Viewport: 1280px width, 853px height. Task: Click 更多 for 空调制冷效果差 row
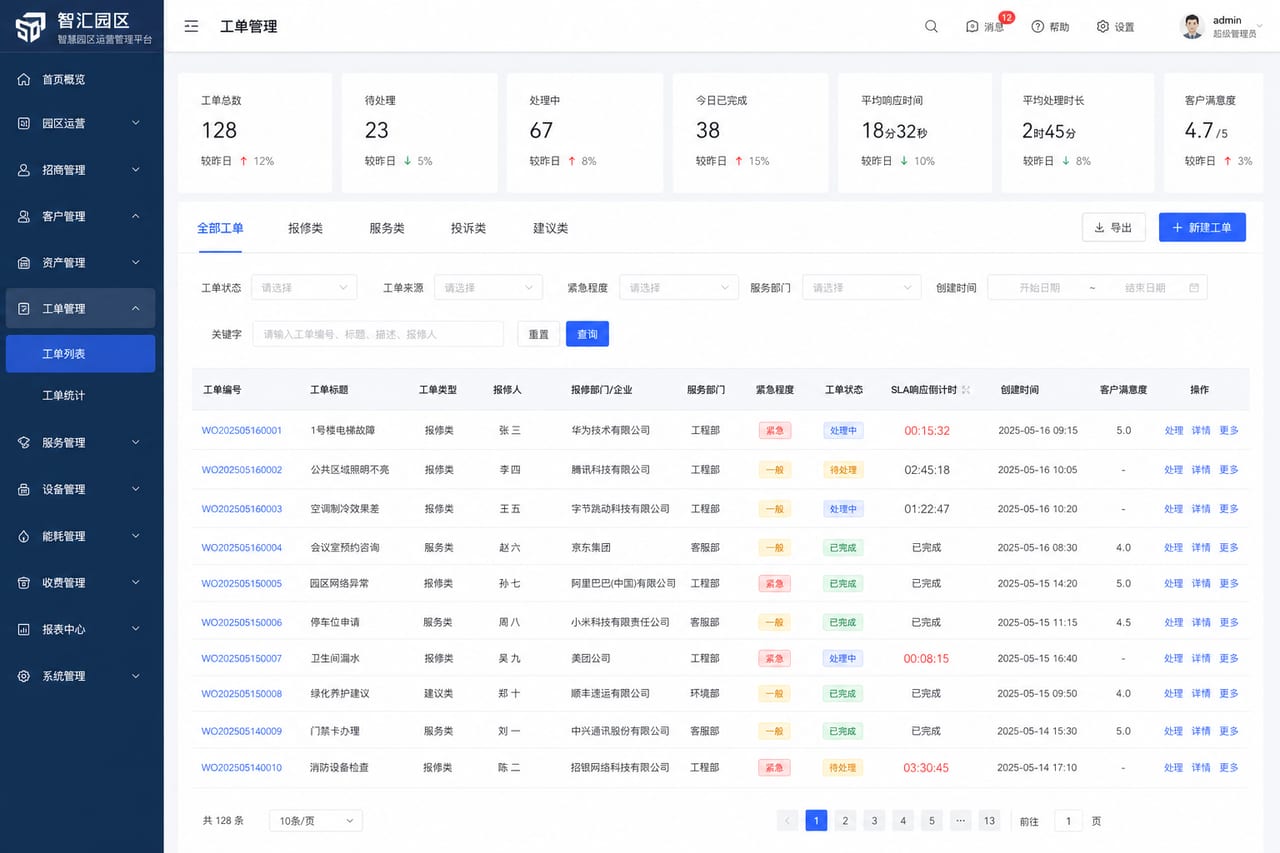click(1229, 509)
